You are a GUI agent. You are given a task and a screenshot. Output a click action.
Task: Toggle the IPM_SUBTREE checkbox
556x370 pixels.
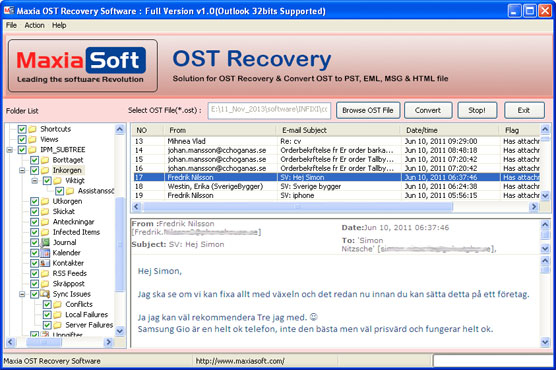[22, 150]
